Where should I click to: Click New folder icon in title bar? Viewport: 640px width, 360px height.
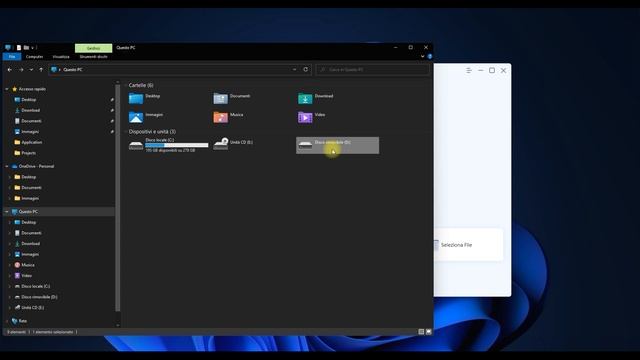(26, 48)
